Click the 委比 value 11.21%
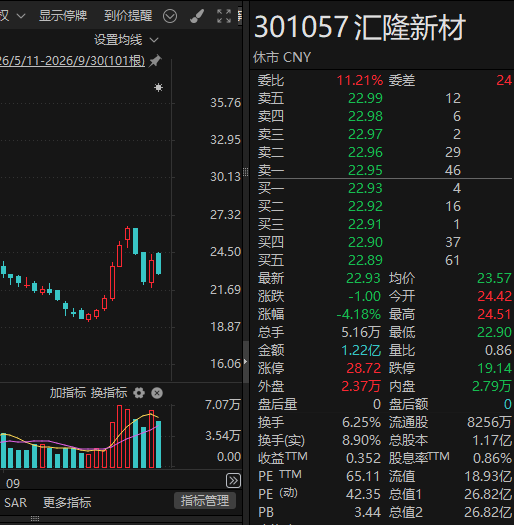 (x=360, y=81)
